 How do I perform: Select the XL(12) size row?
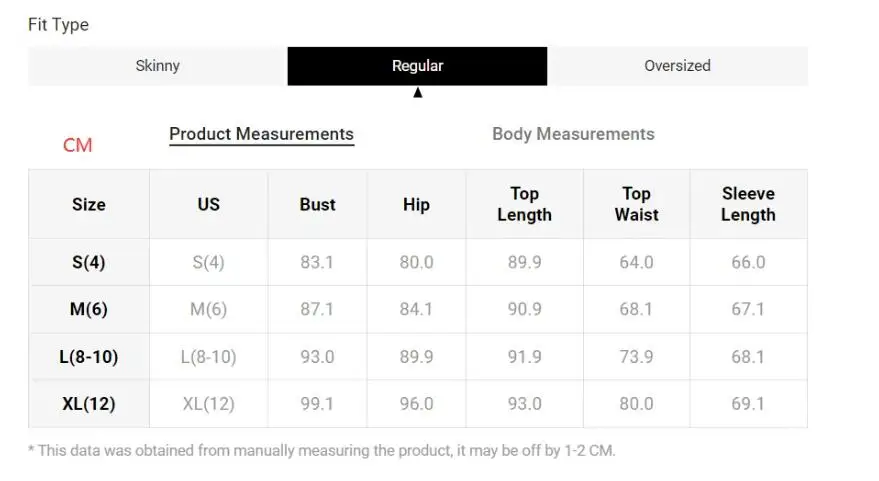418,404
